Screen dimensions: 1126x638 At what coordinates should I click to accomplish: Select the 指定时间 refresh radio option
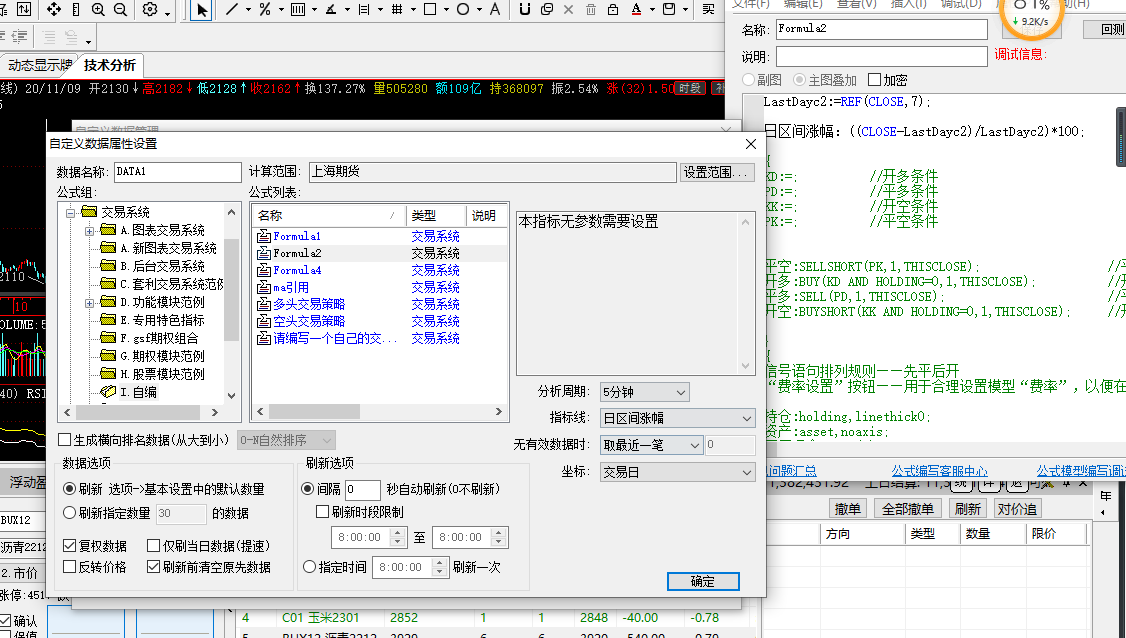310,567
